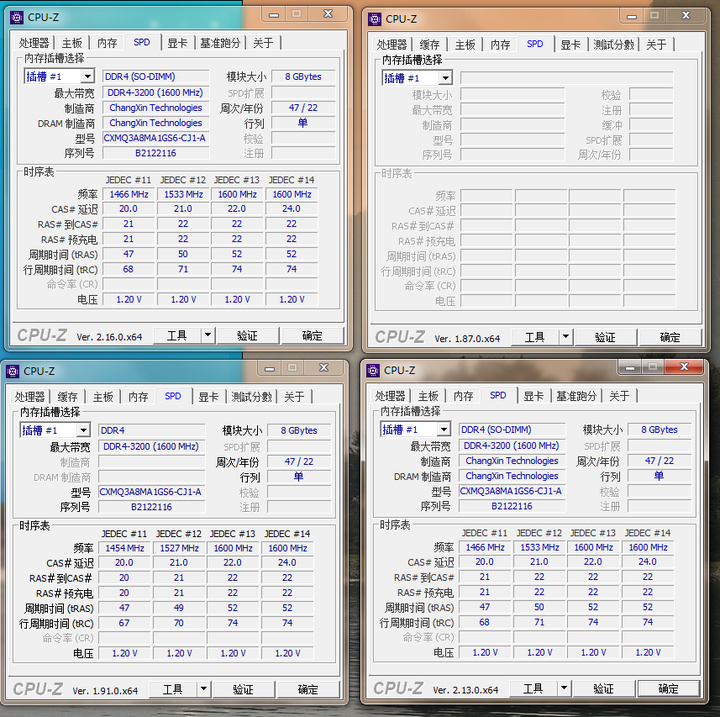Click 1527 MHz frequency cell in CPU-Z 1.91.0
The height and width of the screenshot is (717, 720).
click(179, 548)
